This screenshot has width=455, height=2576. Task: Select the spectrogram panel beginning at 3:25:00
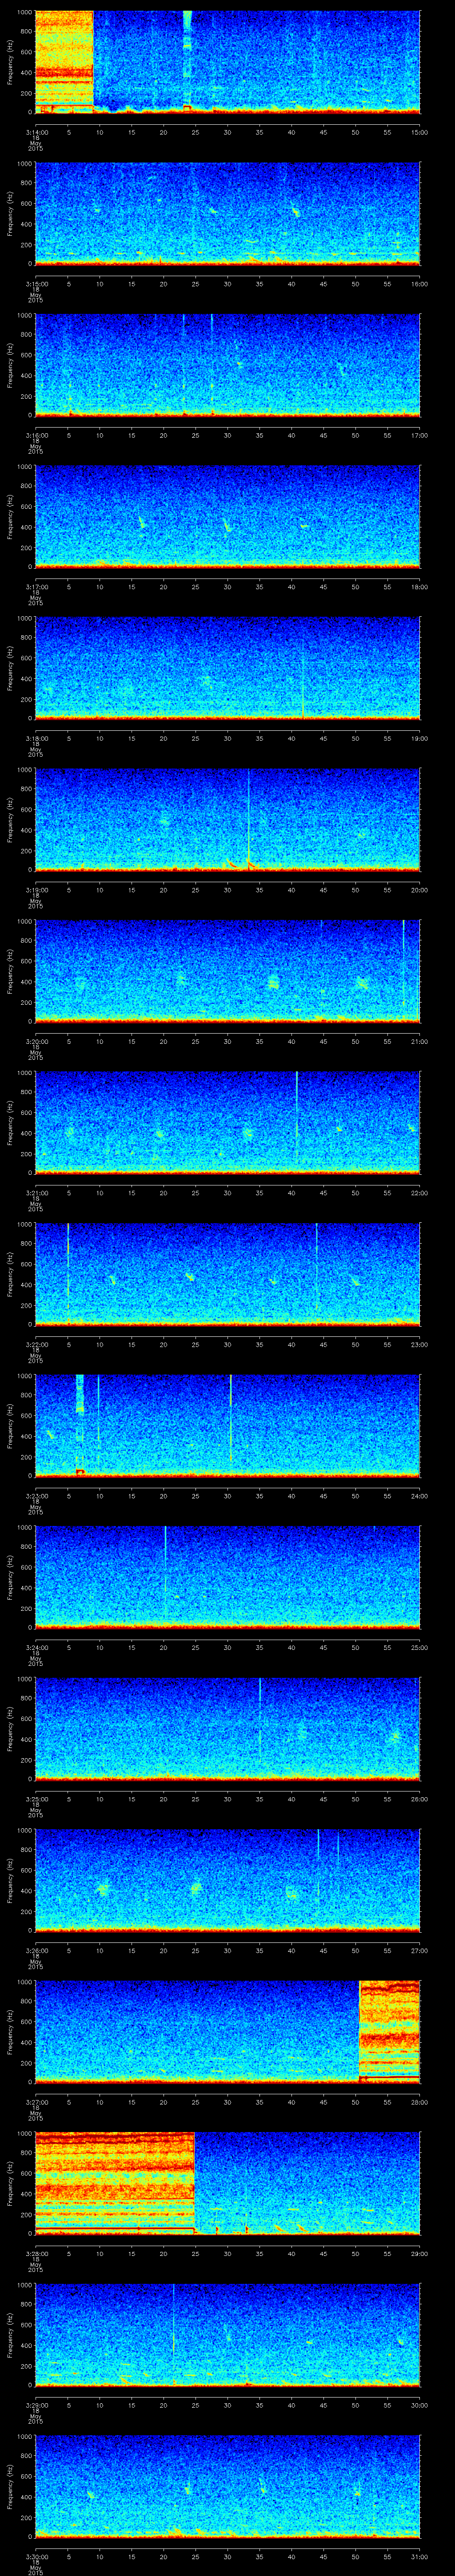[x=227, y=1729]
